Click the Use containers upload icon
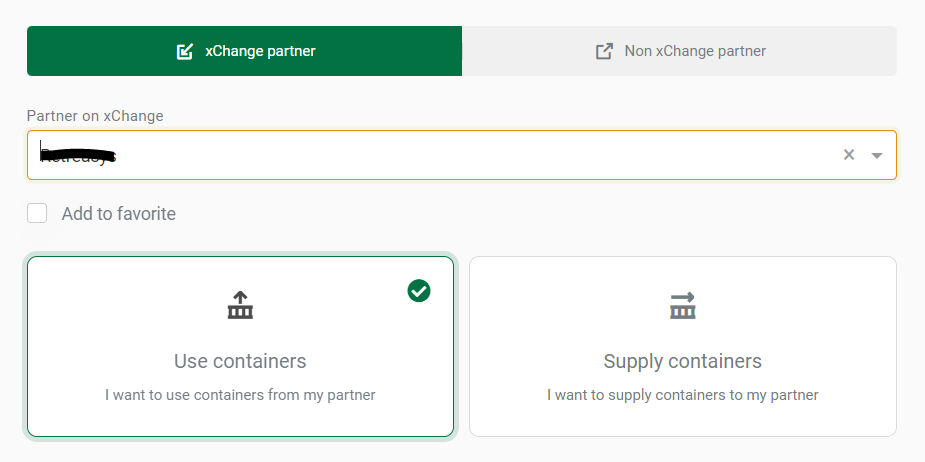The width and height of the screenshot is (925, 462). point(240,305)
